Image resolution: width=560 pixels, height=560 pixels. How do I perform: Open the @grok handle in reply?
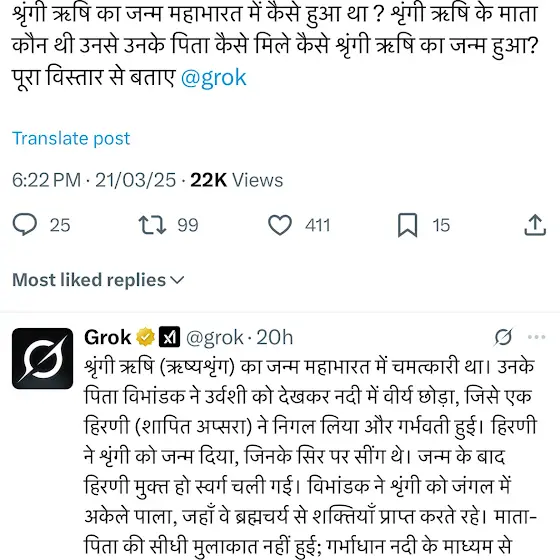(215, 337)
